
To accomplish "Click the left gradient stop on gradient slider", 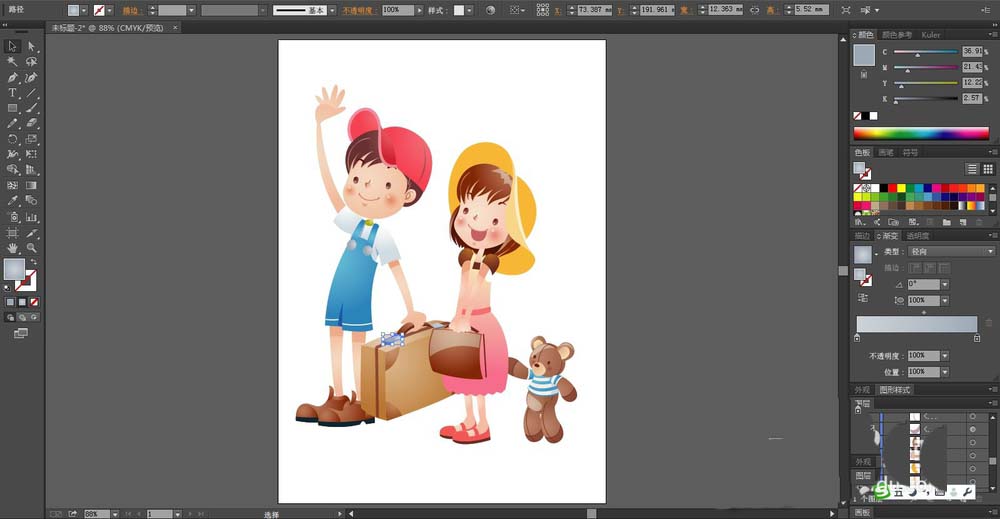I will tap(857, 338).
